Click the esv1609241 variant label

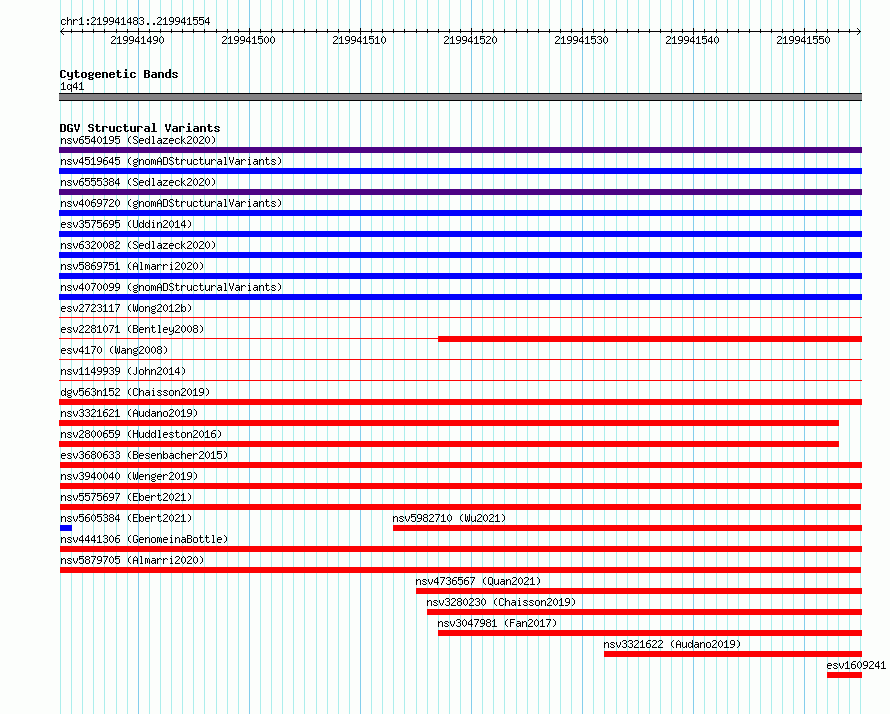856,665
